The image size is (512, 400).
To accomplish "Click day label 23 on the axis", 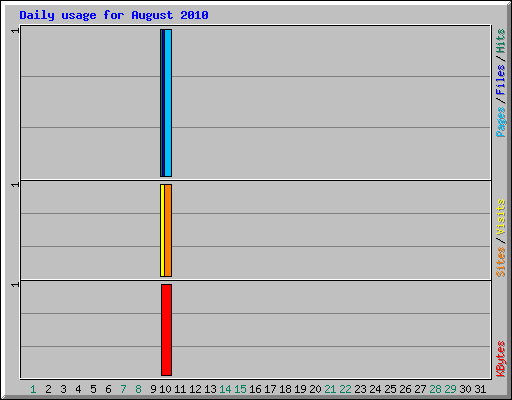I will (360, 389).
